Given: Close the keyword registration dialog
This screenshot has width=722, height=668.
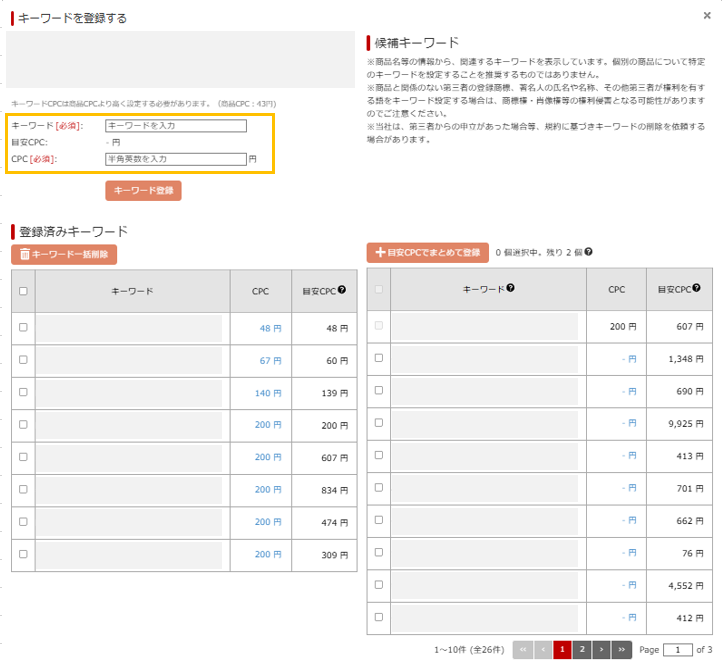Looking at the screenshot, I should [708, 15].
